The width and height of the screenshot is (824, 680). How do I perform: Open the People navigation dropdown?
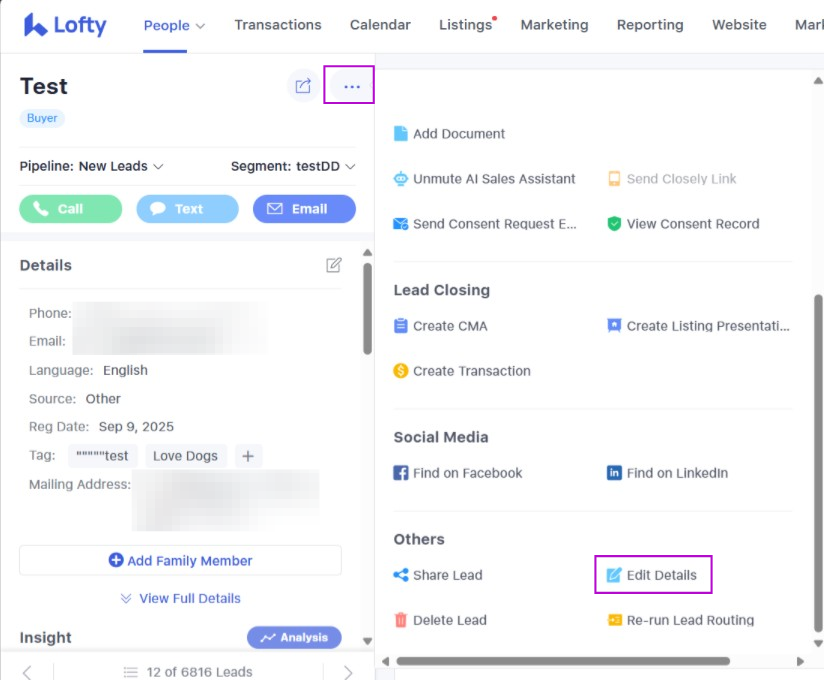[174, 25]
